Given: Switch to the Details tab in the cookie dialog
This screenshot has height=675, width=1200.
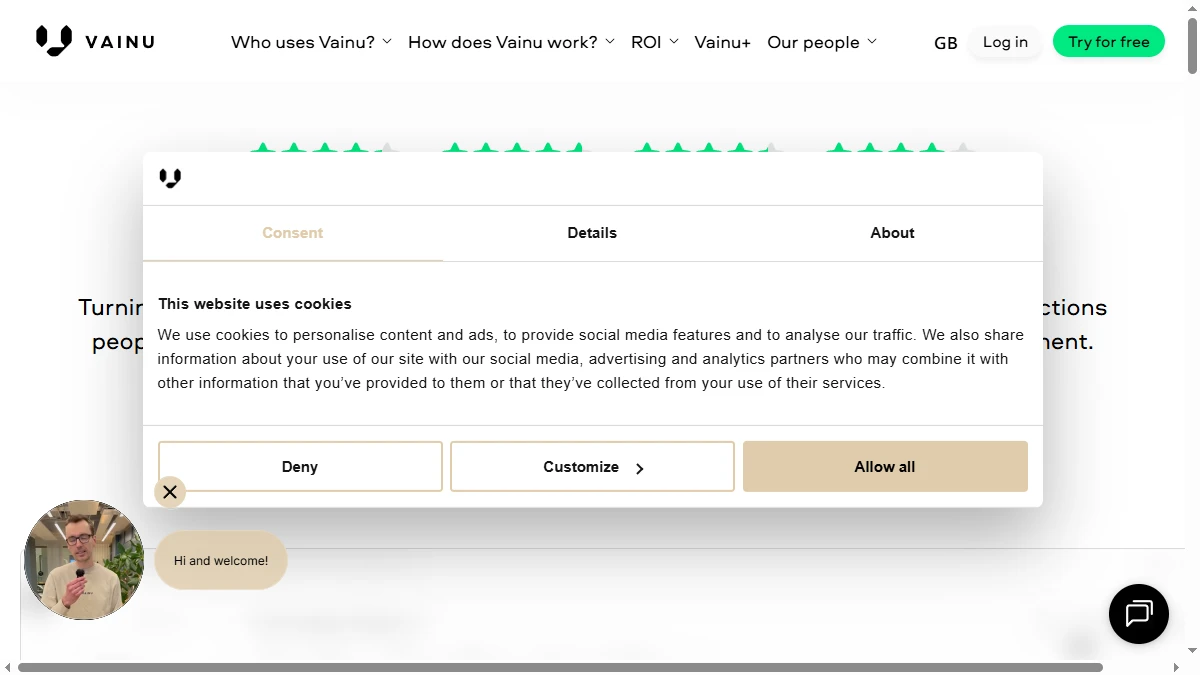Looking at the screenshot, I should tap(592, 232).
